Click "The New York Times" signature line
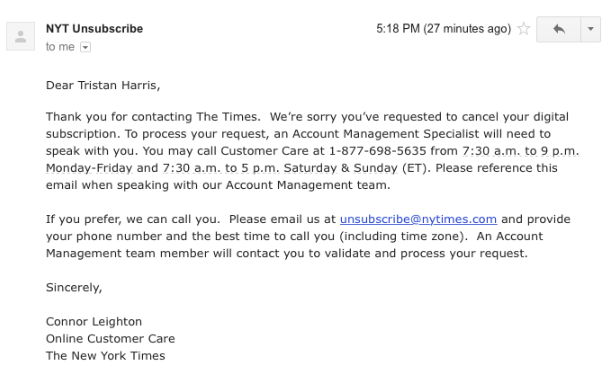 [106, 356]
